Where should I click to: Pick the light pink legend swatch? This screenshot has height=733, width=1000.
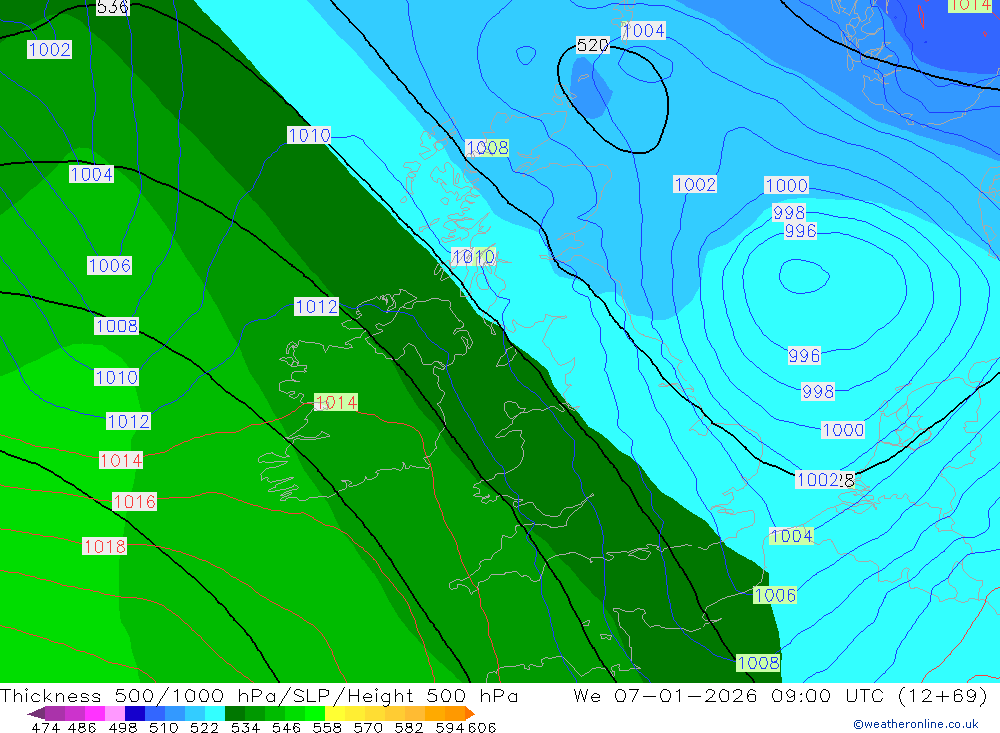pos(115,713)
